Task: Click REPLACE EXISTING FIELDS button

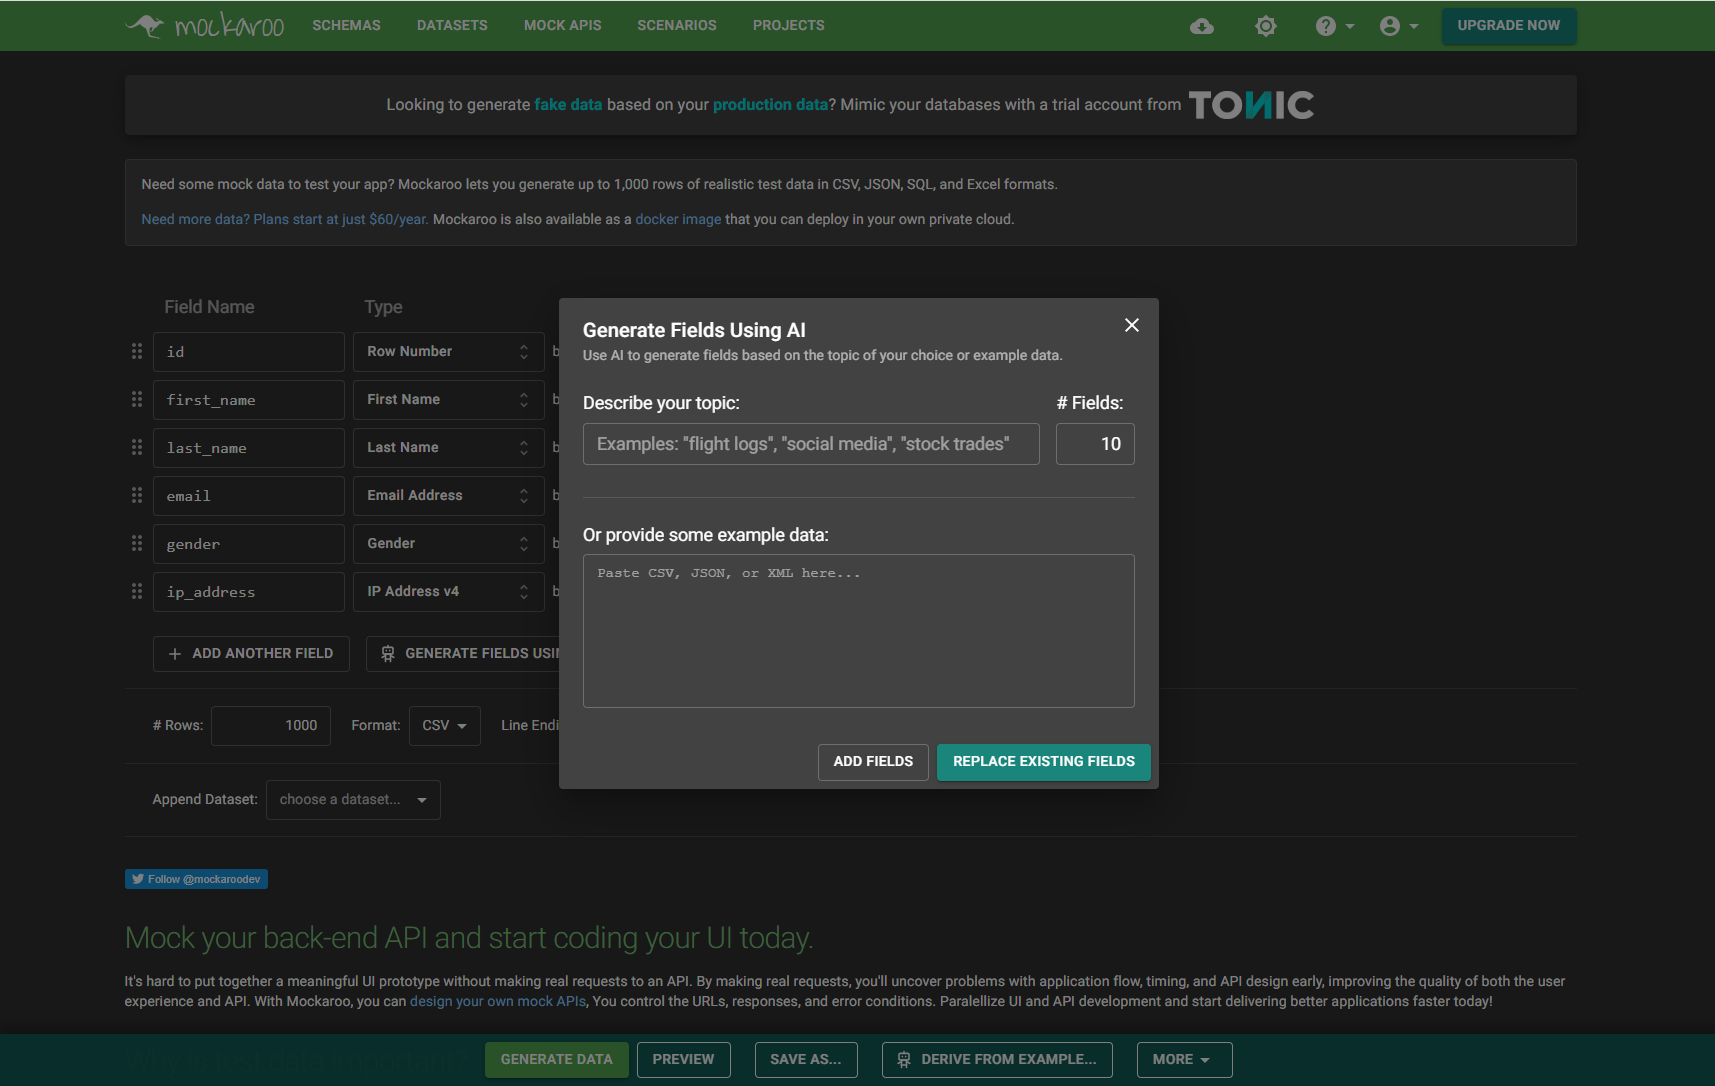Action: point(1044,762)
